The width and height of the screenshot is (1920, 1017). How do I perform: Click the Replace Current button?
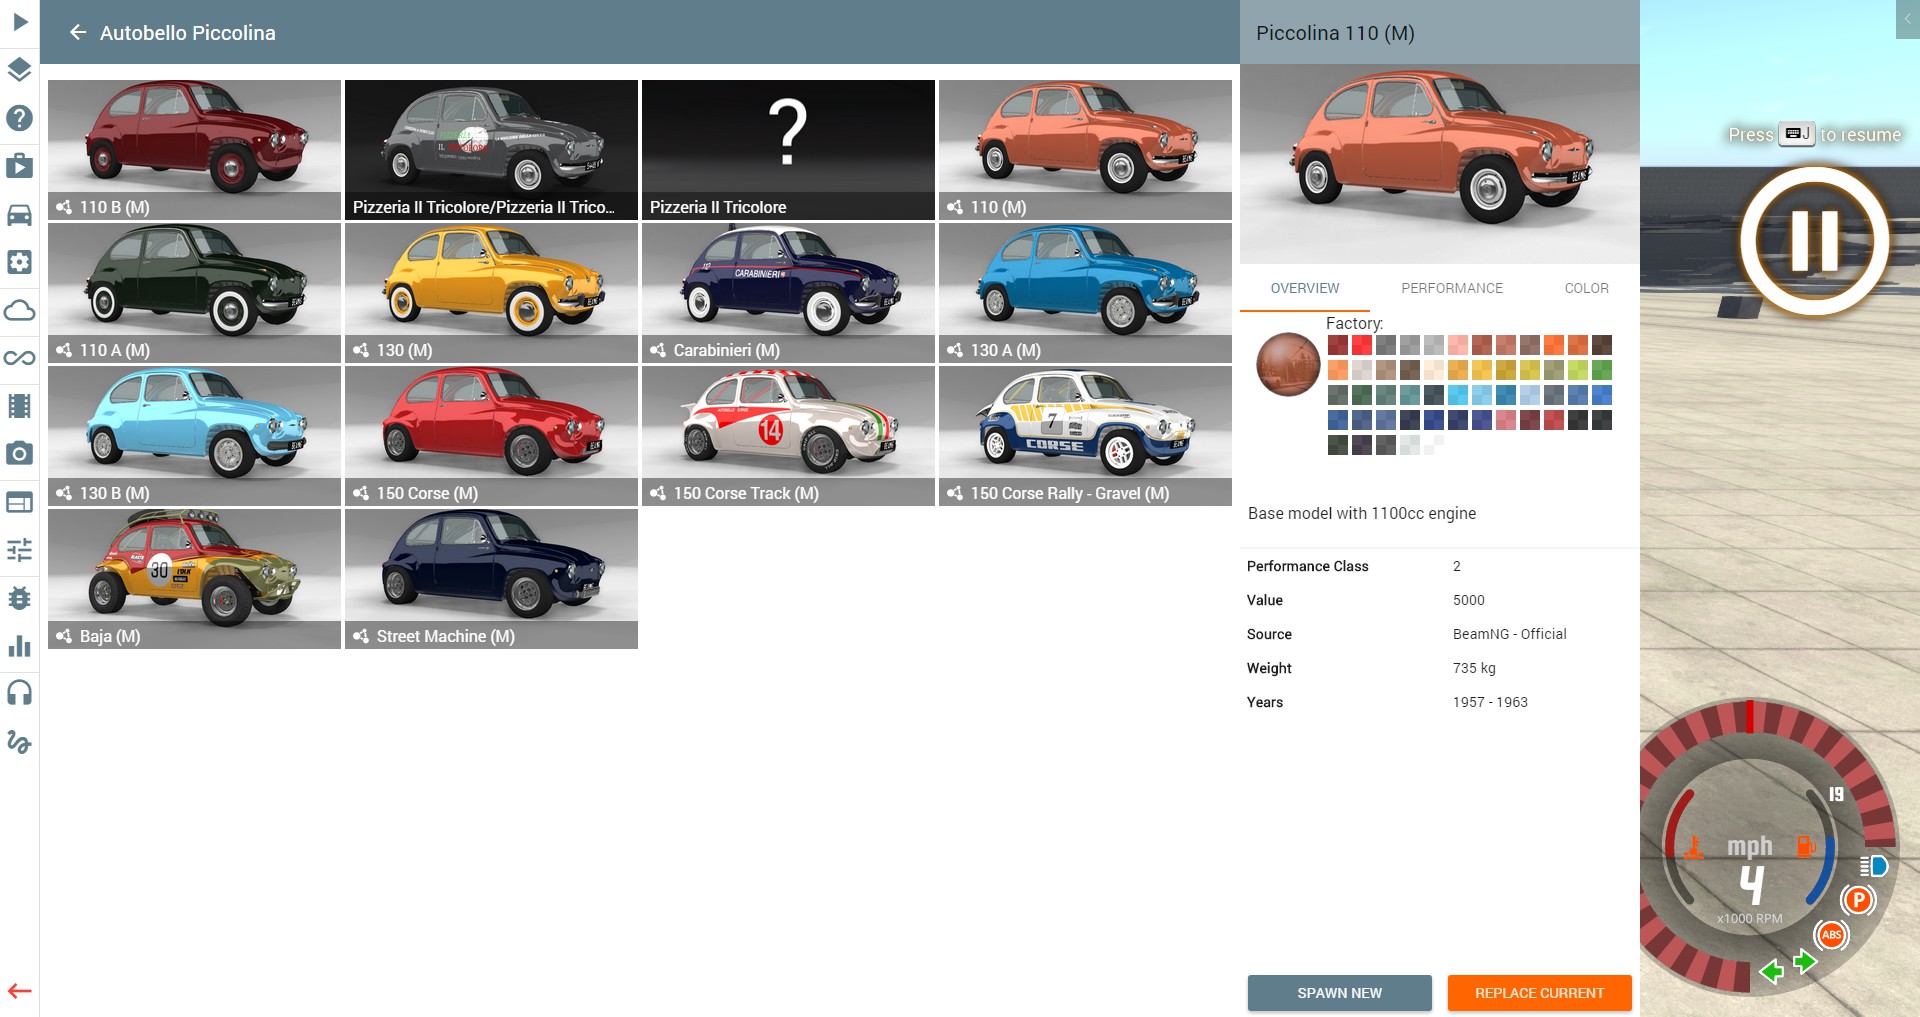click(x=1540, y=993)
